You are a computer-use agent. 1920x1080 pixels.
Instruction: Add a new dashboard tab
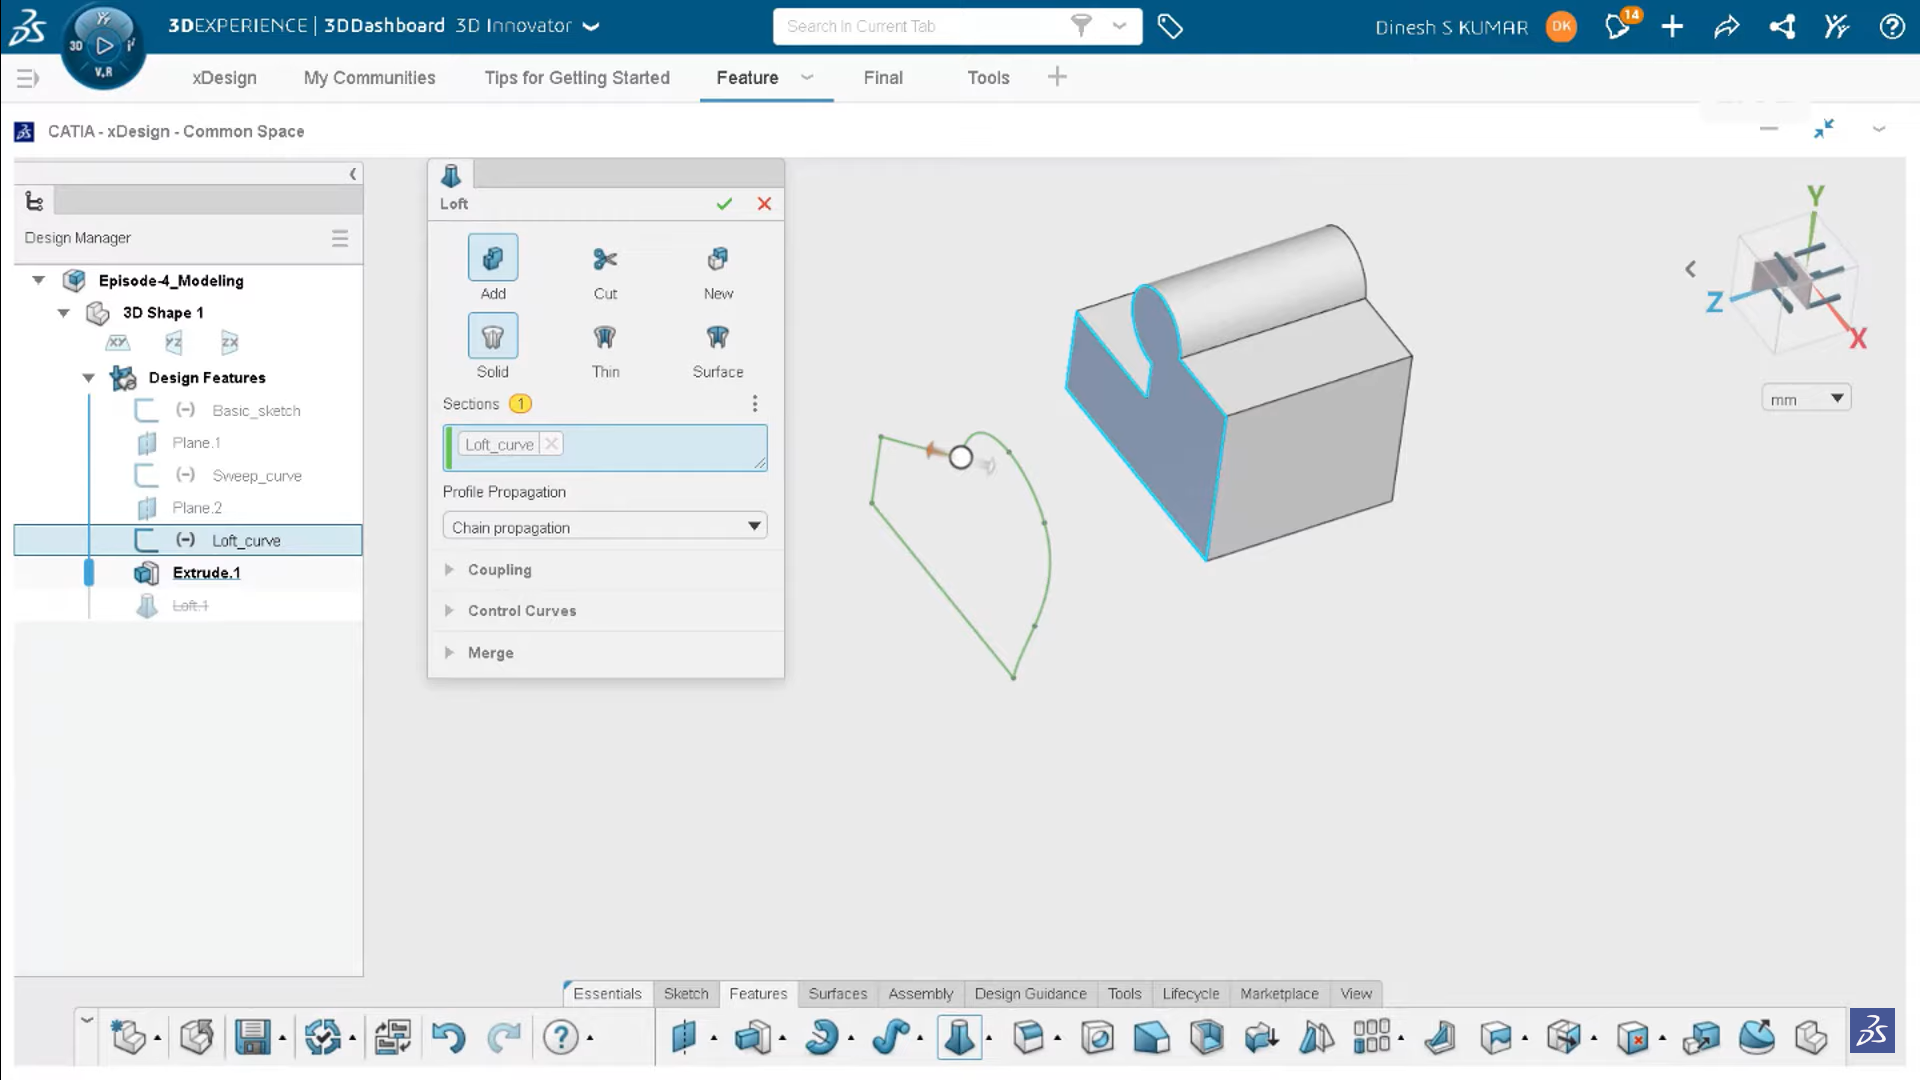point(1057,77)
